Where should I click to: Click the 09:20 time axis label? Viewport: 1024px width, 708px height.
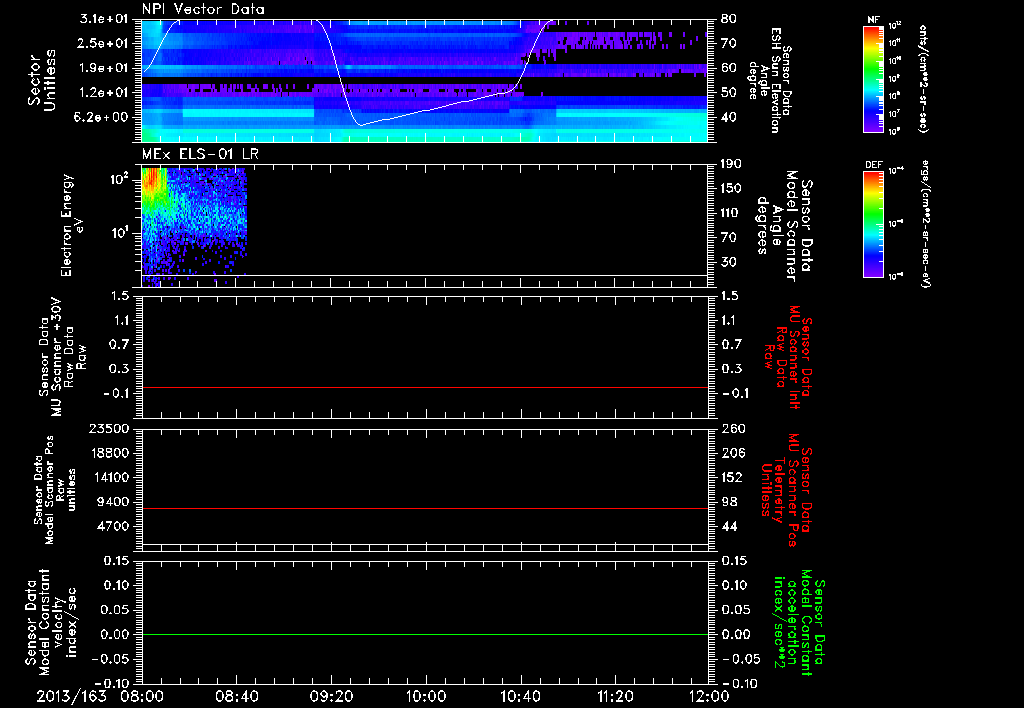tap(331, 695)
